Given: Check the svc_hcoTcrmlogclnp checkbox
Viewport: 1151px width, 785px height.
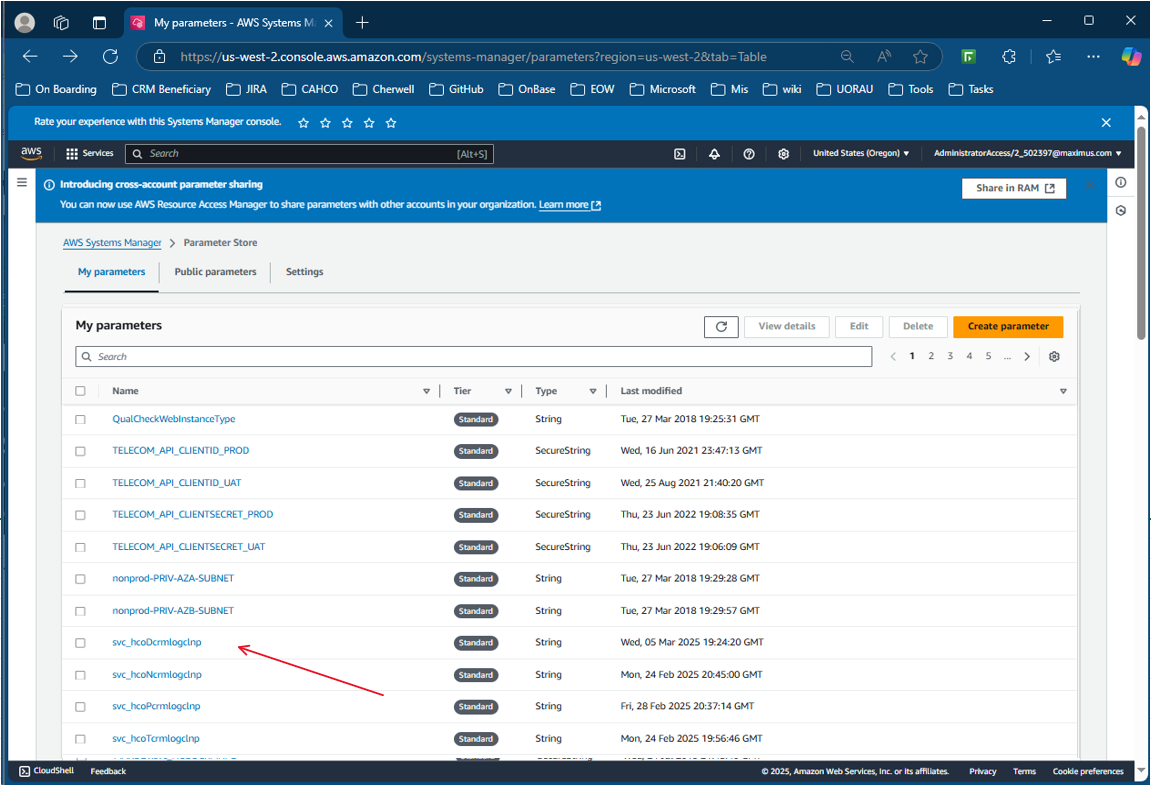Looking at the screenshot, I should (x=80, y=739).
